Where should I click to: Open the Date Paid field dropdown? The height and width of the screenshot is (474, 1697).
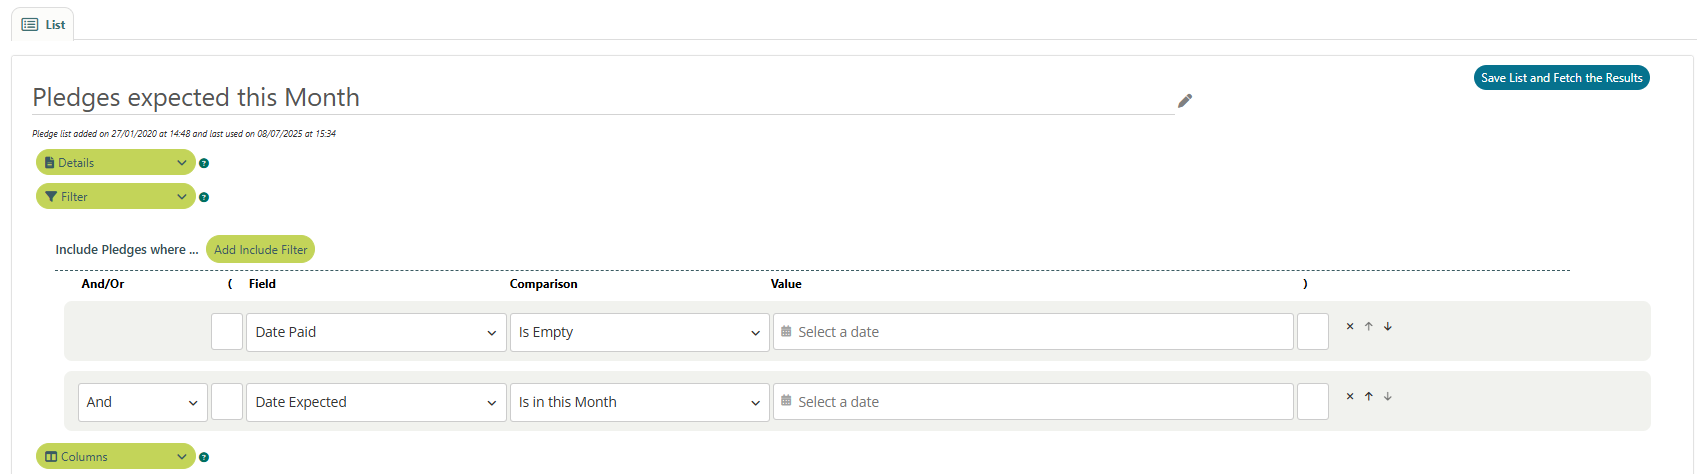[x=376, y=332]
